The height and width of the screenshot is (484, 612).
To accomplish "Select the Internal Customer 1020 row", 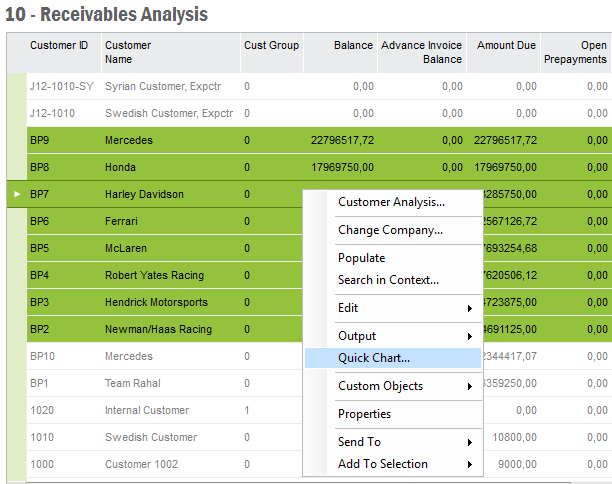I will pyautogui.click(x=146, y=410).
